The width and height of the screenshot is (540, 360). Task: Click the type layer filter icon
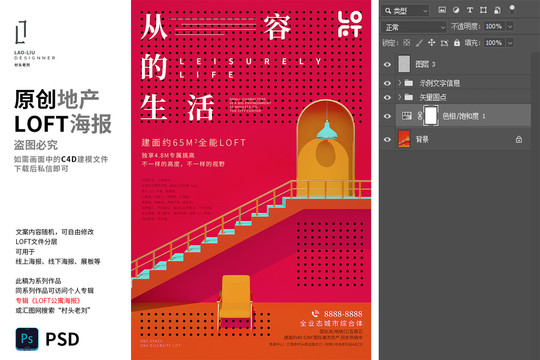pyautogui.click(x=470, y=10)
